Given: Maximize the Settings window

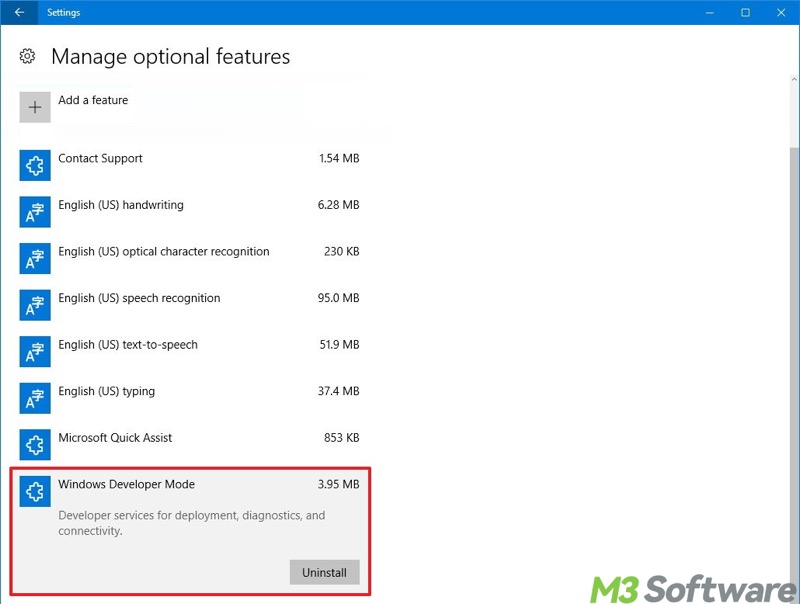Looking at the screenshot, I should tap(745, 12).
